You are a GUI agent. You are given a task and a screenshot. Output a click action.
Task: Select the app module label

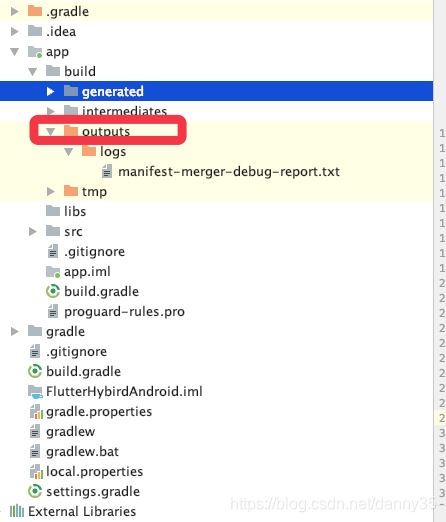57,52
